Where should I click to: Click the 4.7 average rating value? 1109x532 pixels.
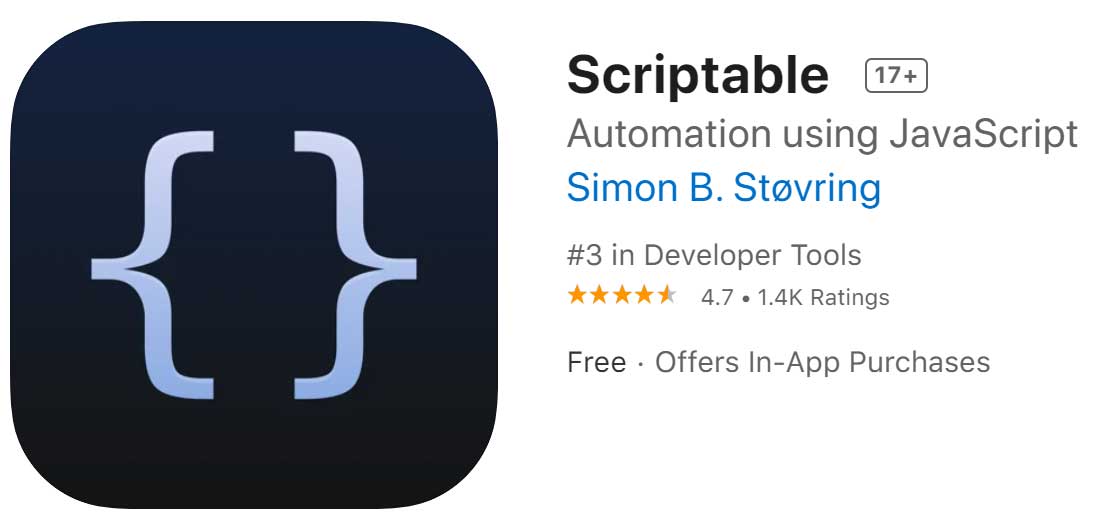pyautogui.click(x=717, y=297)
